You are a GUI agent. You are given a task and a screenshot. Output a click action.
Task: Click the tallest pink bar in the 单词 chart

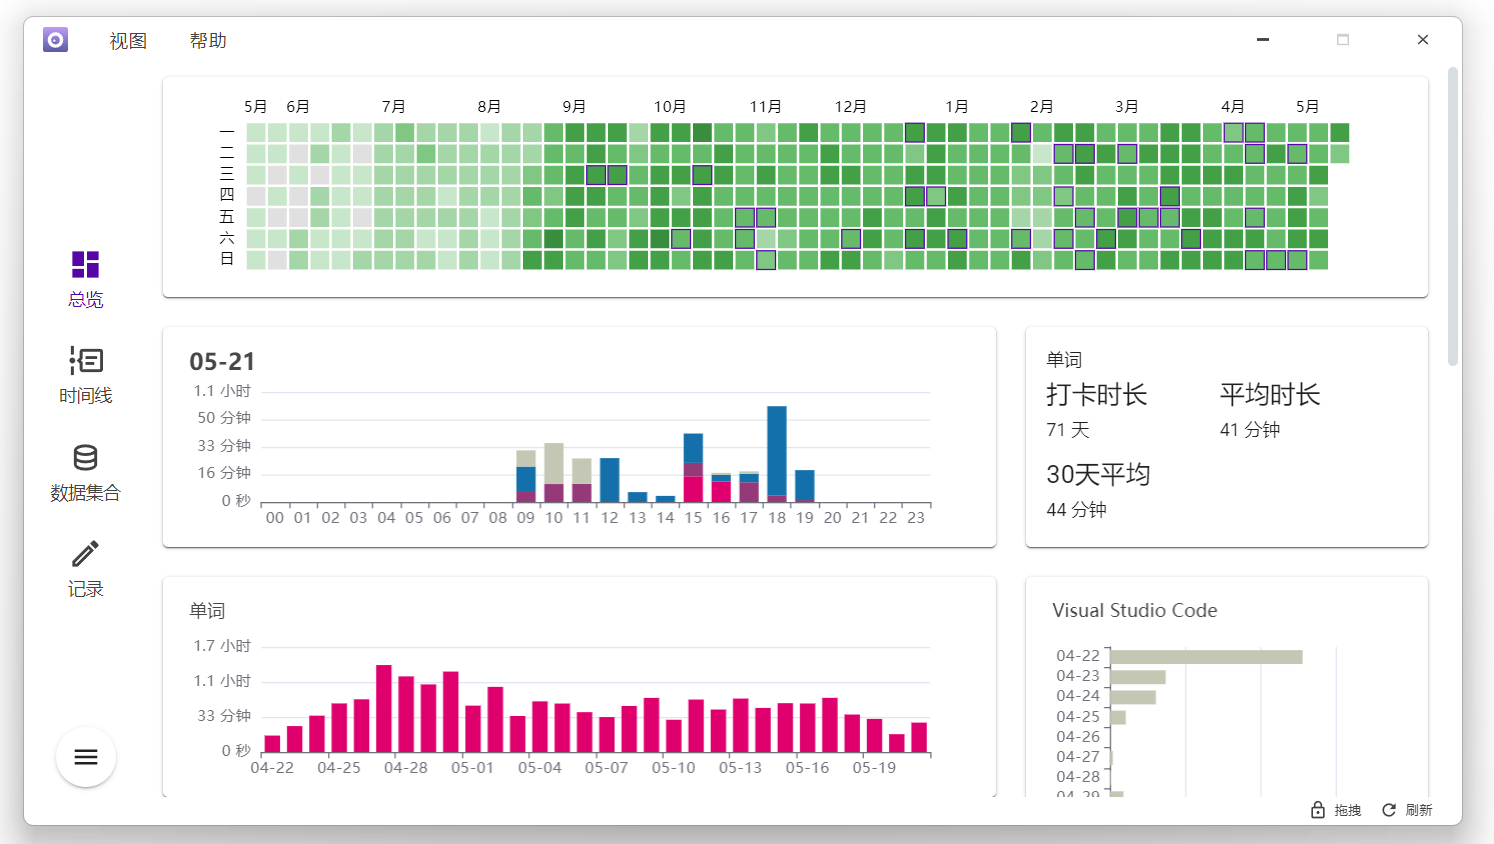click(384, 708)
